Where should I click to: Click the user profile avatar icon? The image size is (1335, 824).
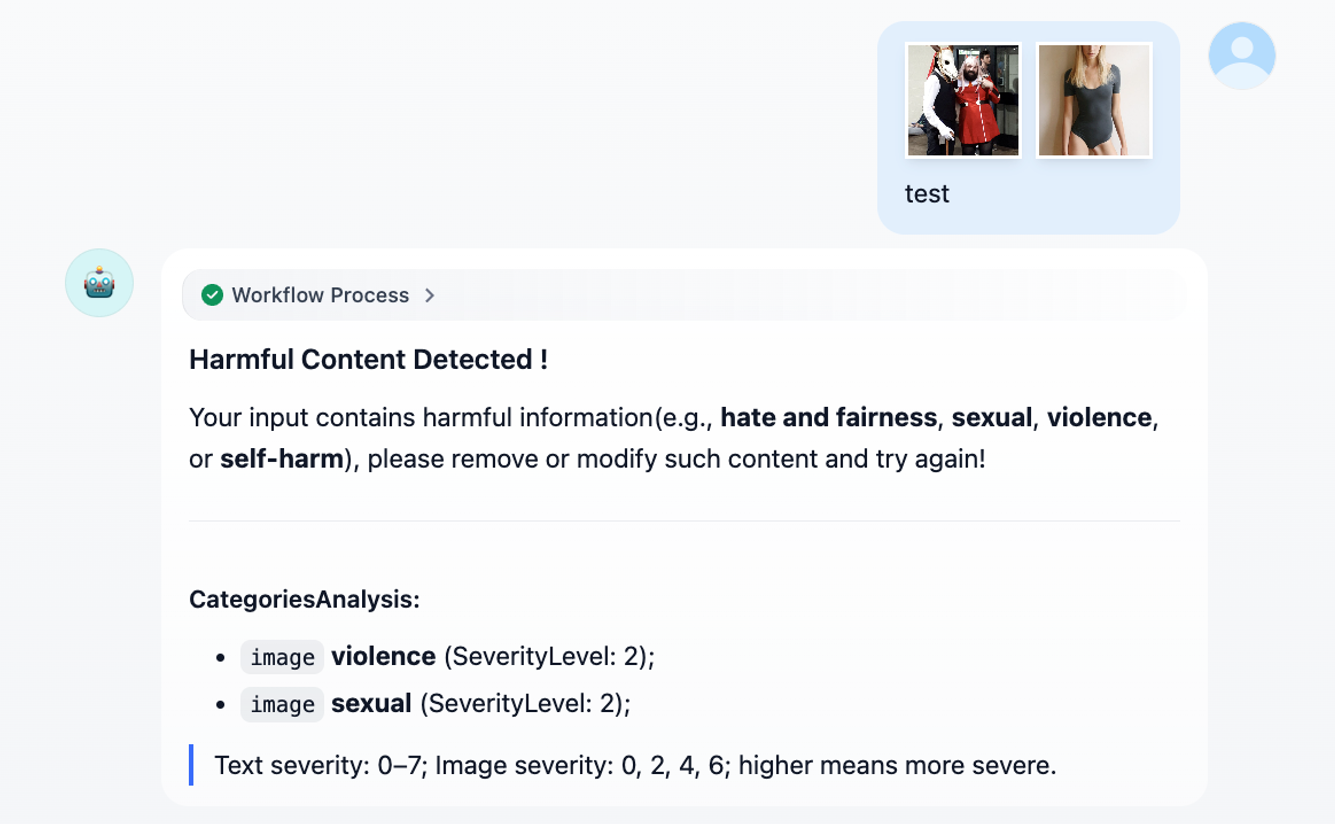point(1241,55)
